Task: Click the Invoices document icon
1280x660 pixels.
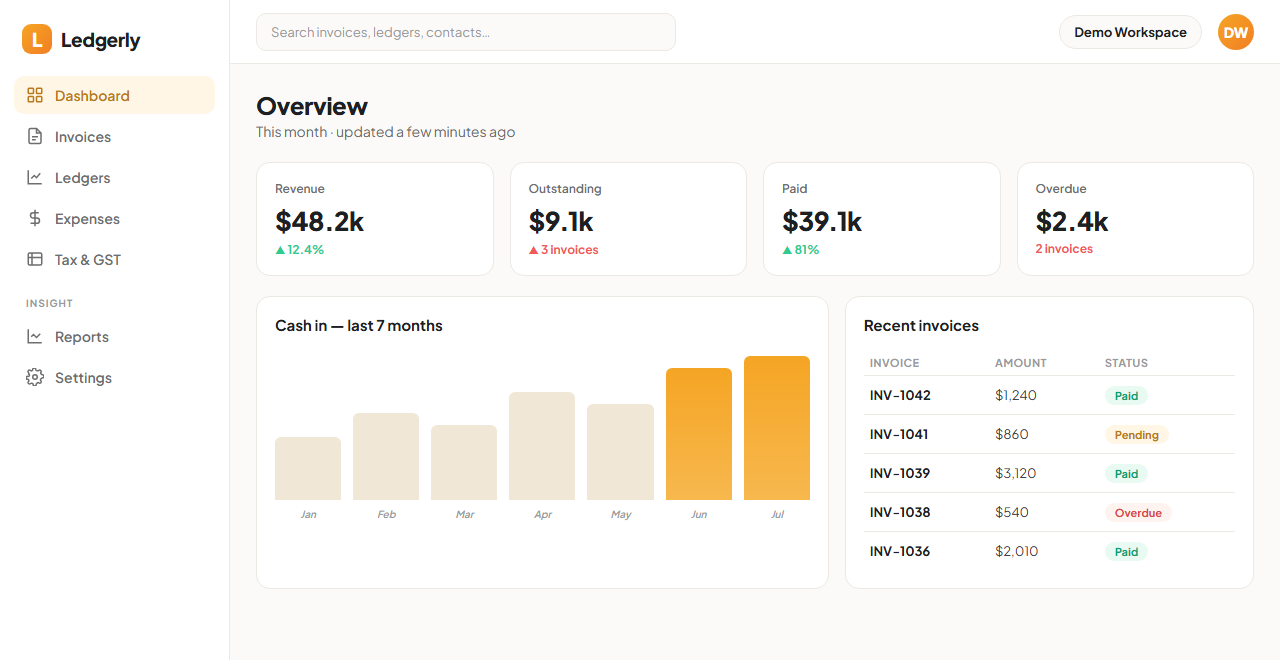Action: (35, 136)
